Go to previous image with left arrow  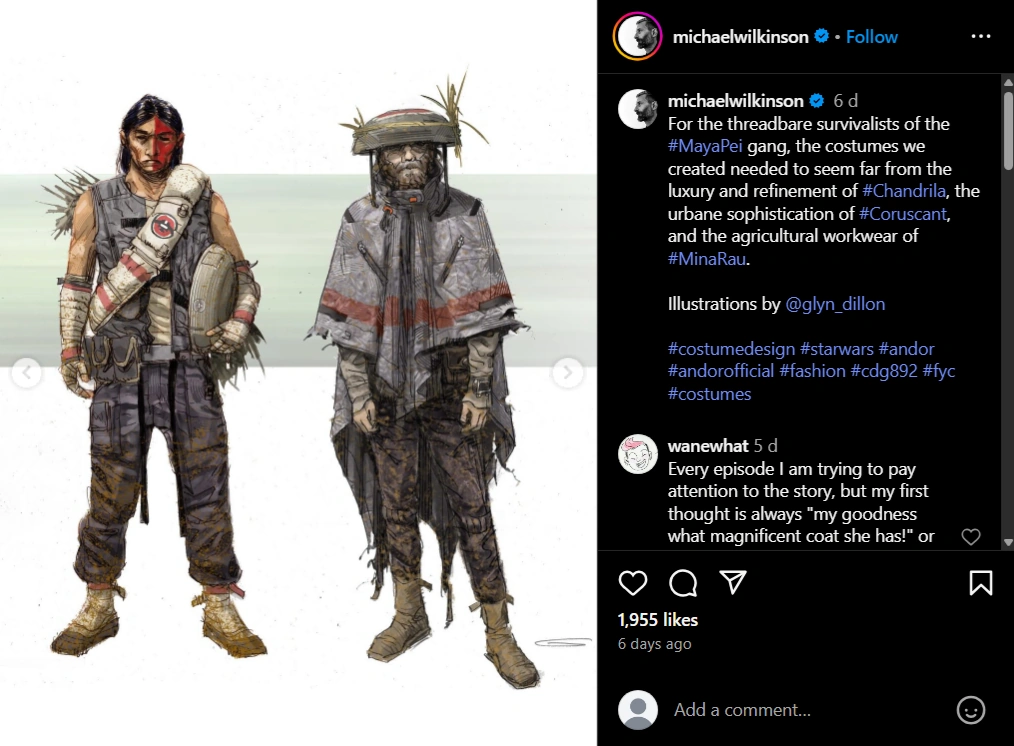27,372
